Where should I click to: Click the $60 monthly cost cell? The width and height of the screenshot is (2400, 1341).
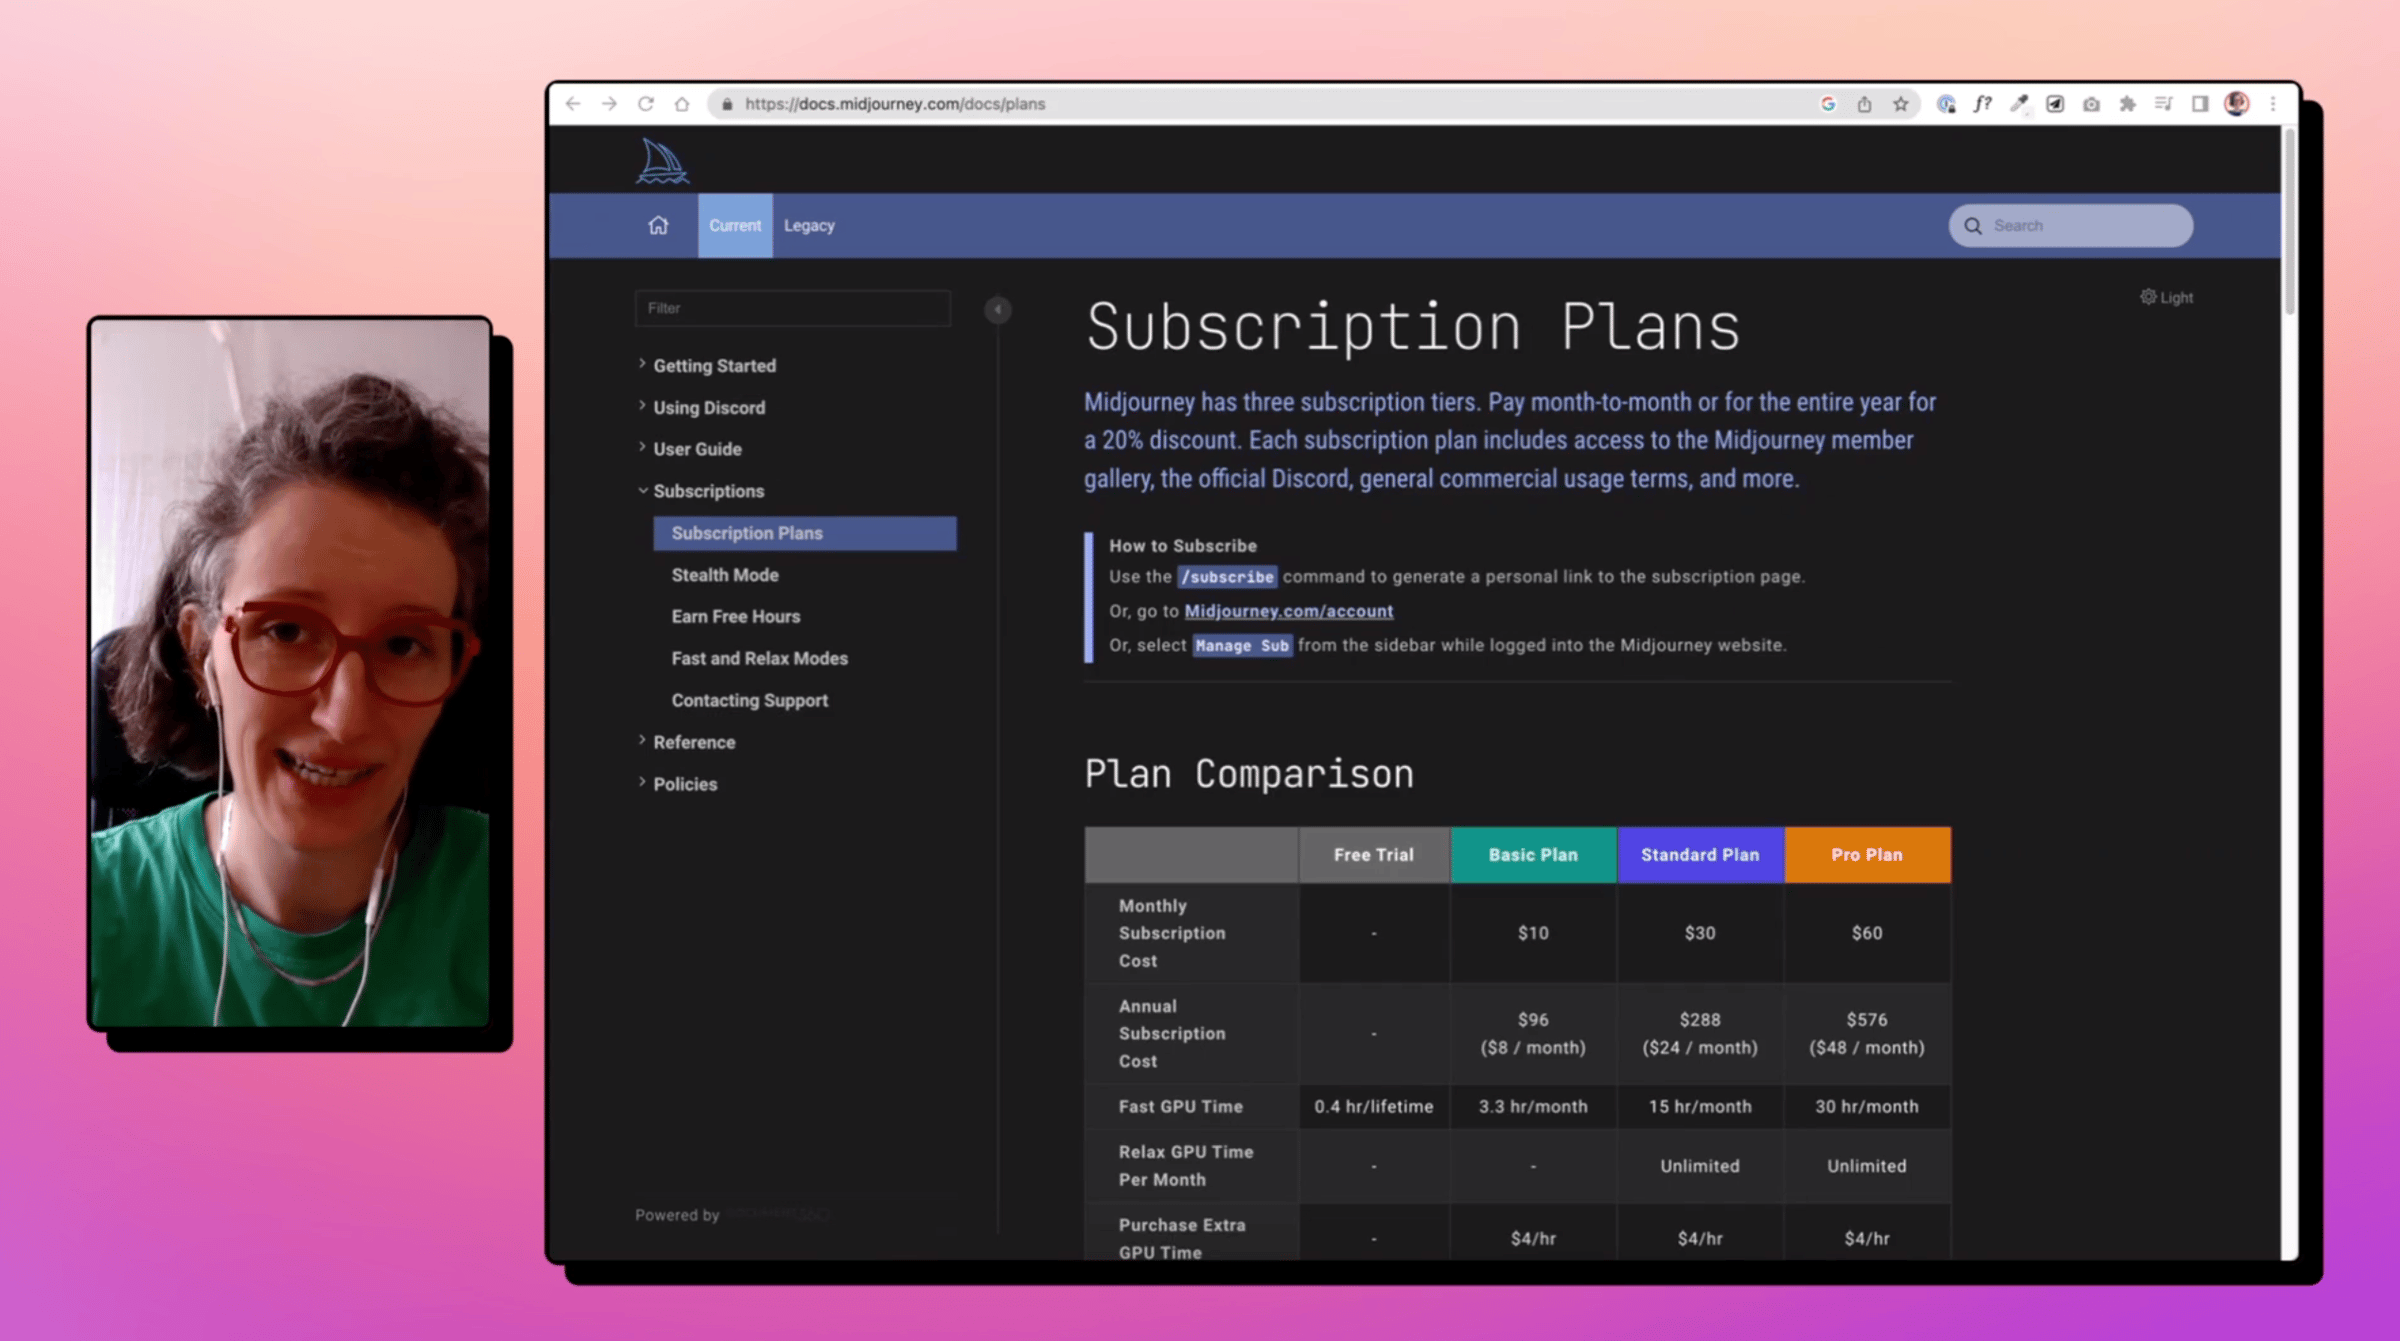pyautogui.click(x=1867, y=933)
